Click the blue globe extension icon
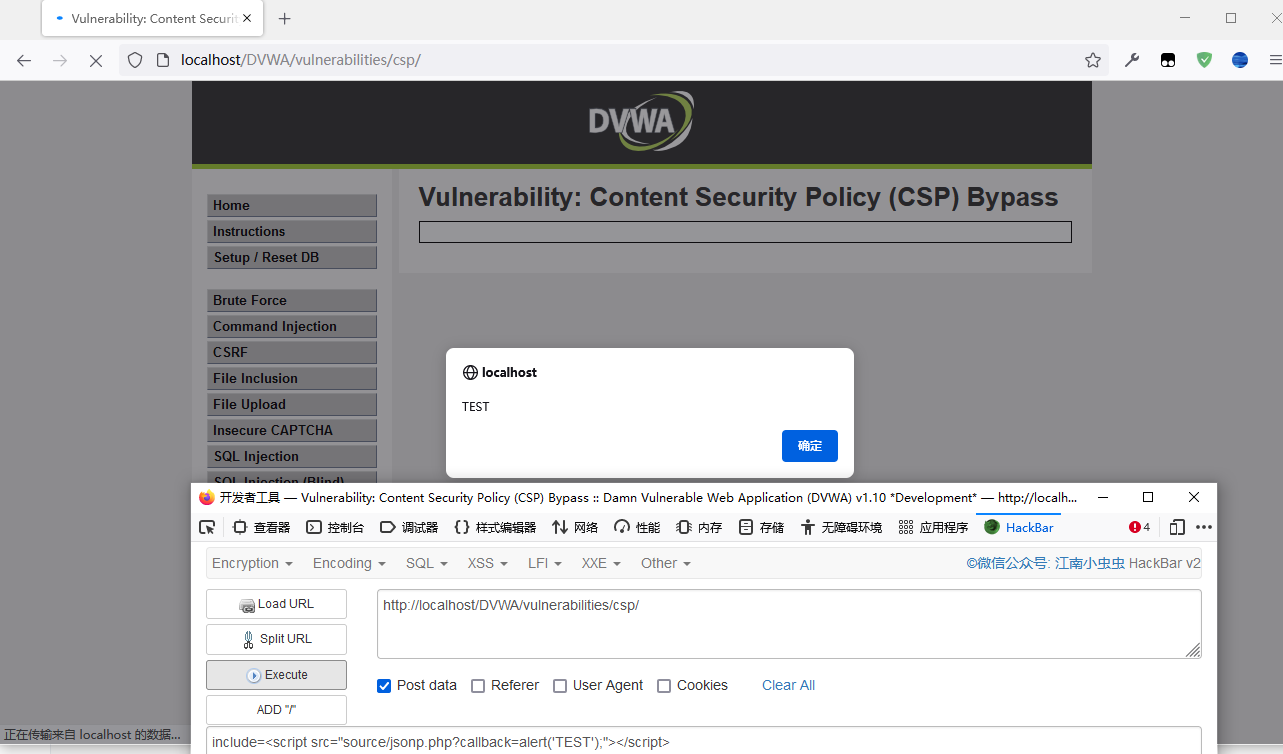This screenshot has height=754, width=1283. point(1240,60)
